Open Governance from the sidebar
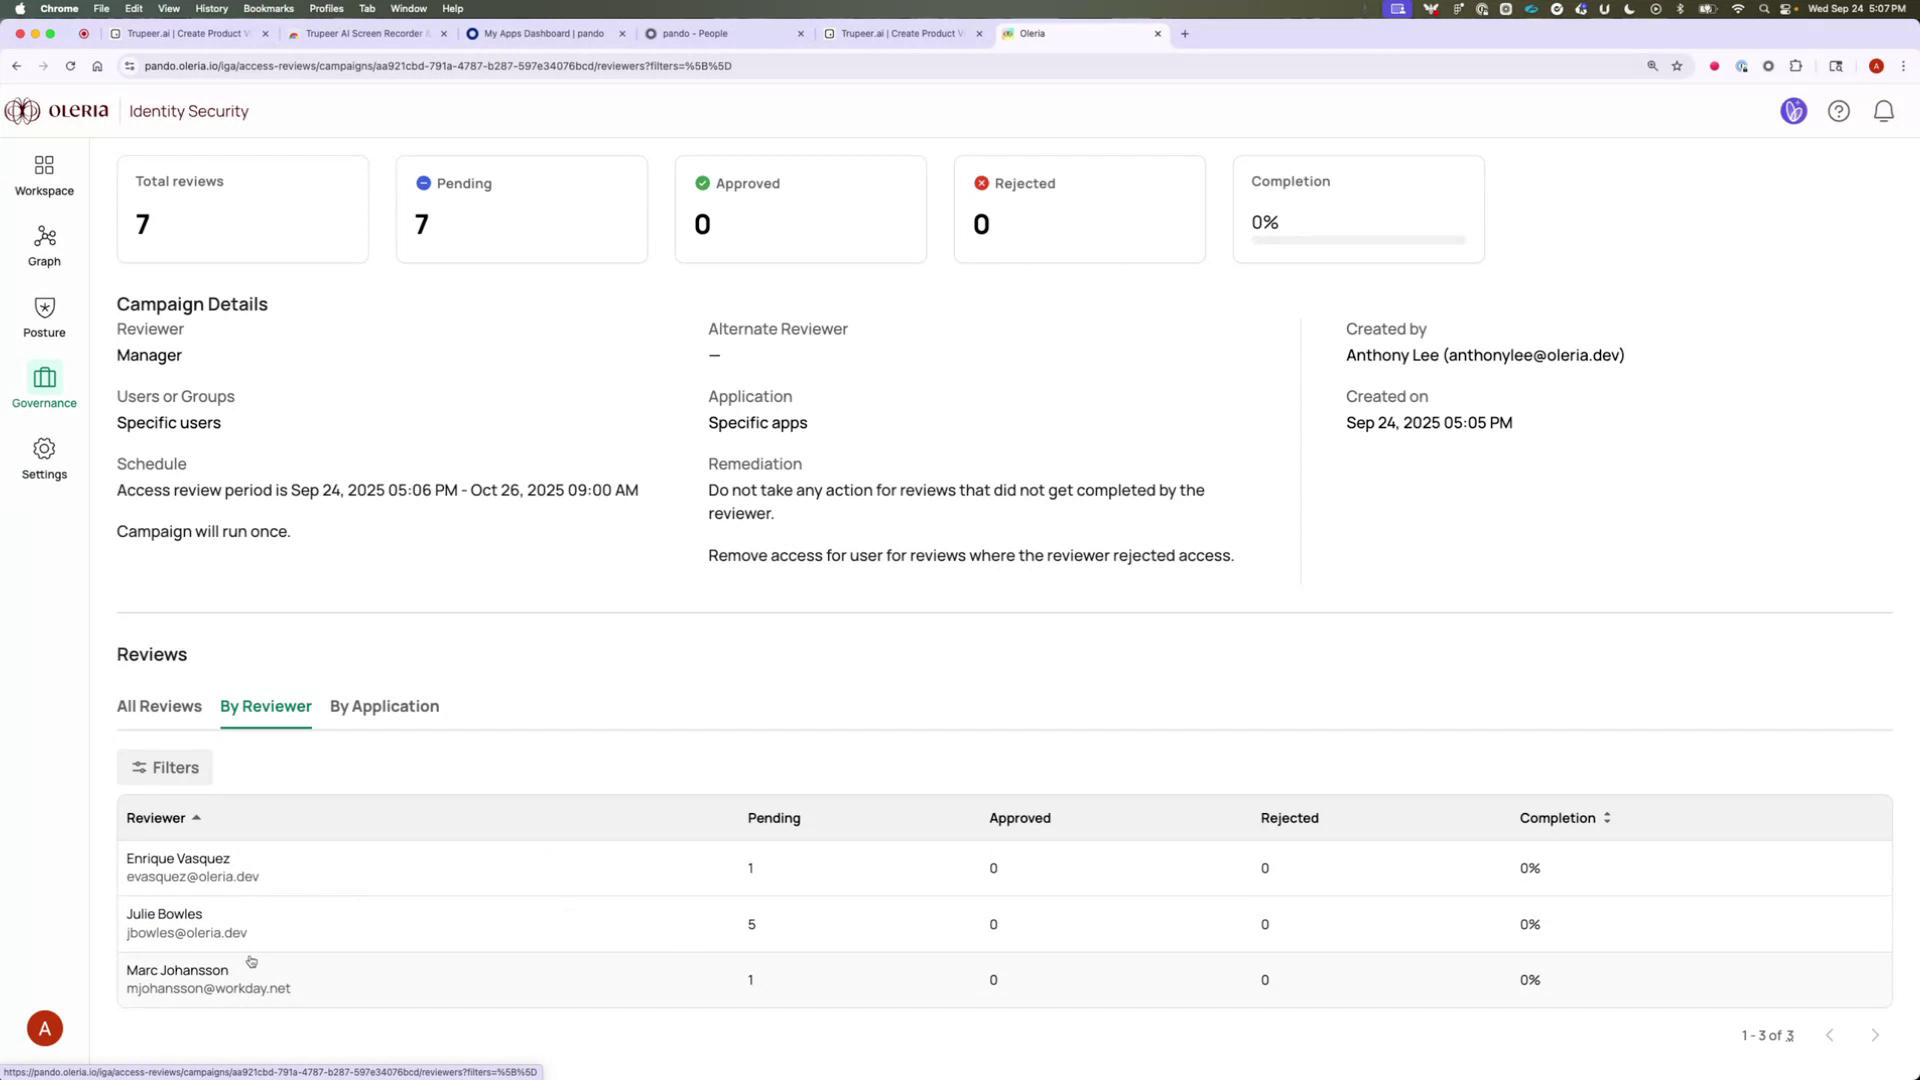Image resolution: width=1920 pixels, height=1080 pixels. (x=44, y=388)
